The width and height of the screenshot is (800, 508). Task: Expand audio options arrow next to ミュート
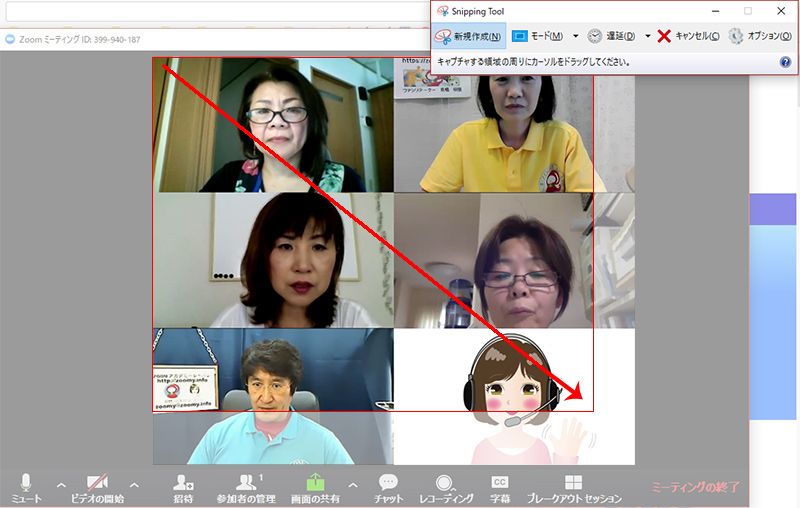click(61, 485)
